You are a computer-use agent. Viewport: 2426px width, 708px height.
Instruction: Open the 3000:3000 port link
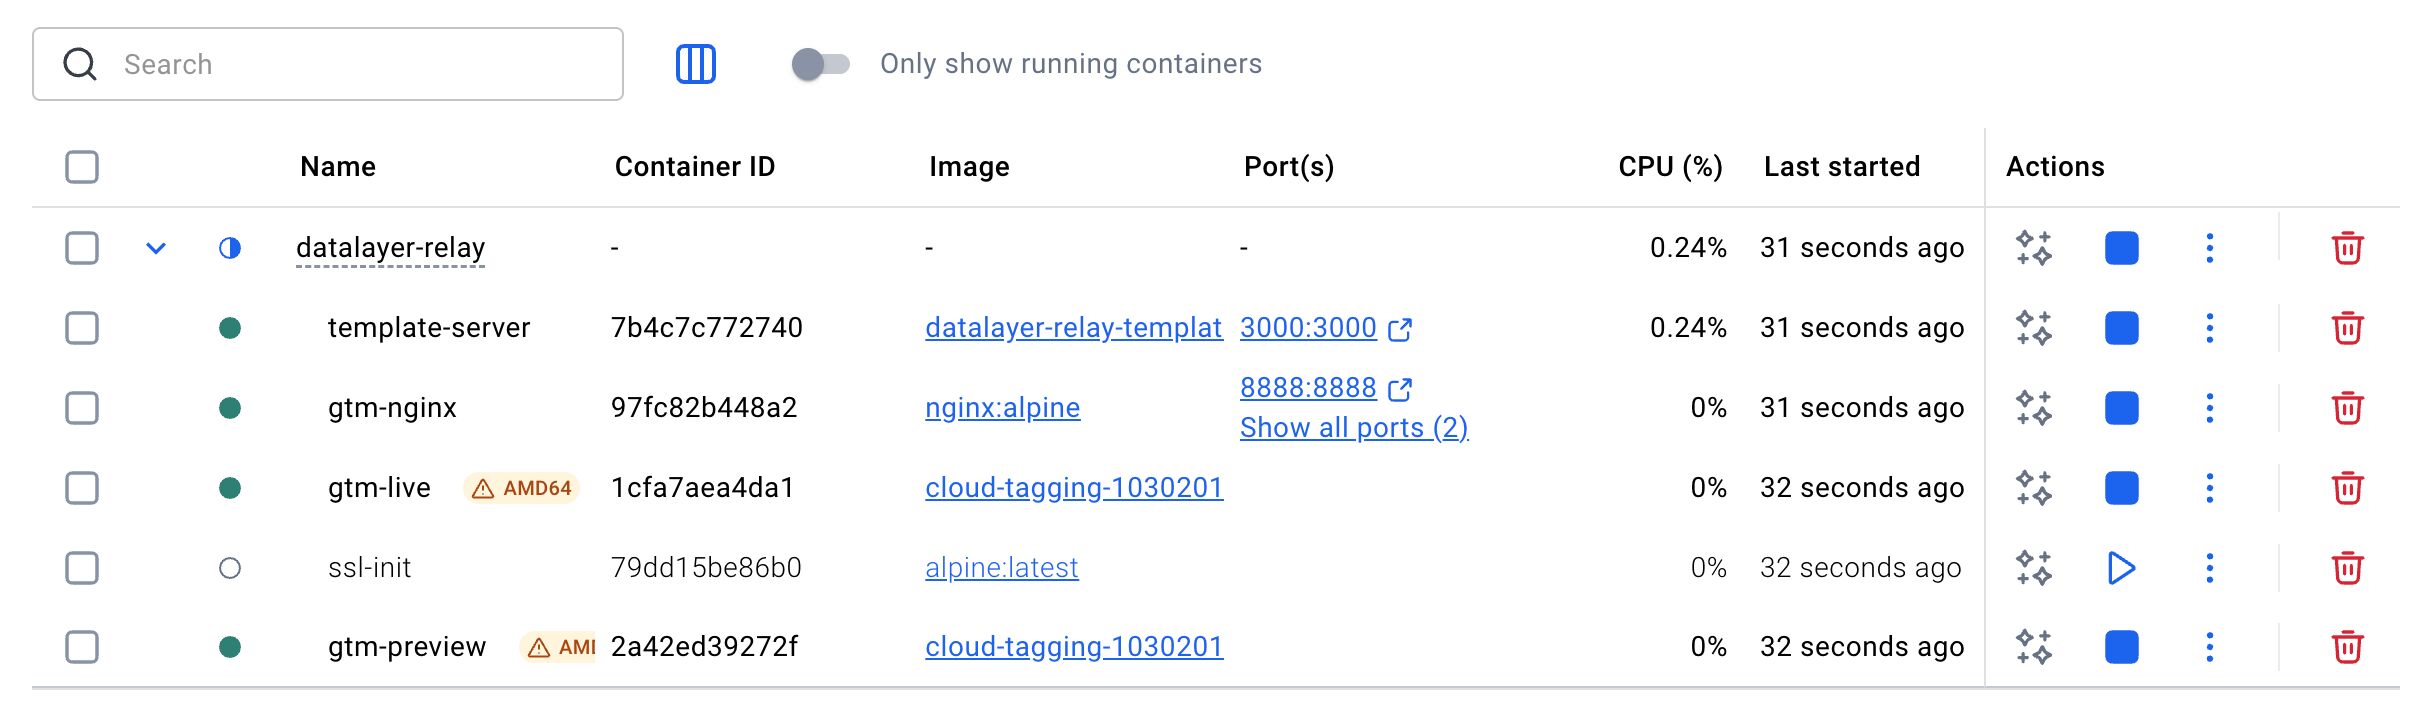tap(1308, 328)
